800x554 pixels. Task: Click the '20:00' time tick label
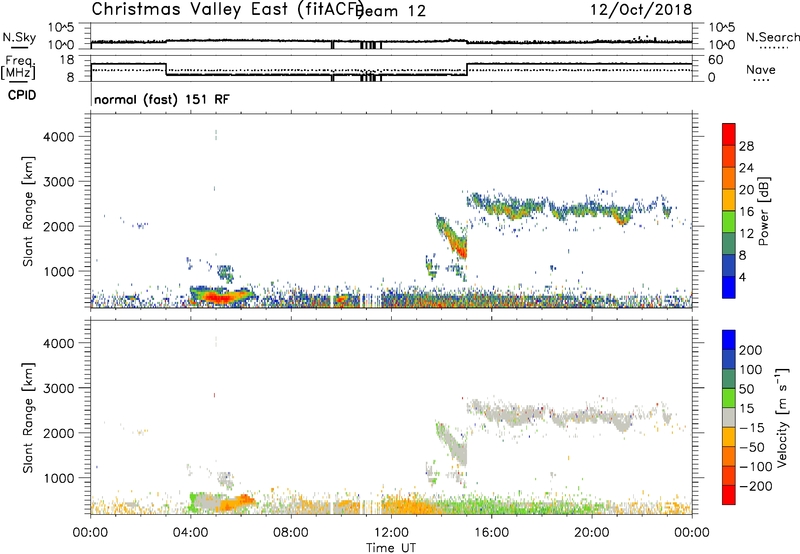[x=592, y=533]
